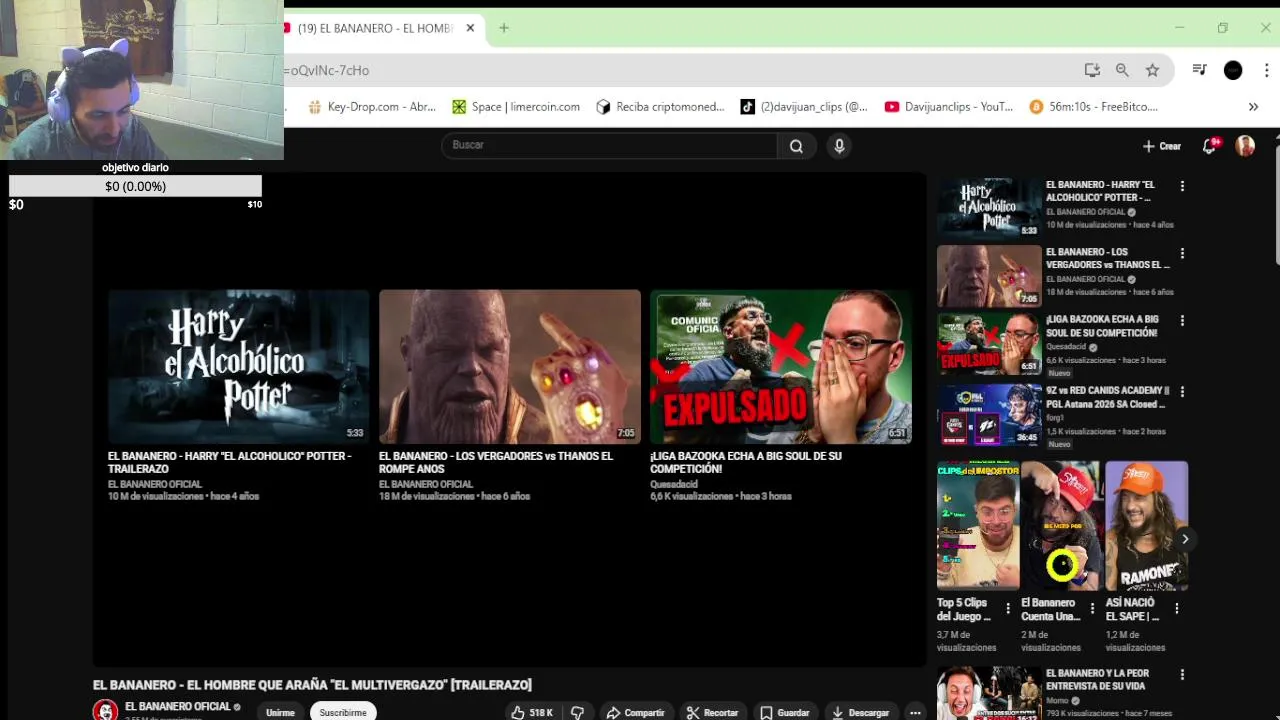Viewport: 1280px width, 720px height.
Task: Open Chrome three-dot menu
Action: 1267,70
